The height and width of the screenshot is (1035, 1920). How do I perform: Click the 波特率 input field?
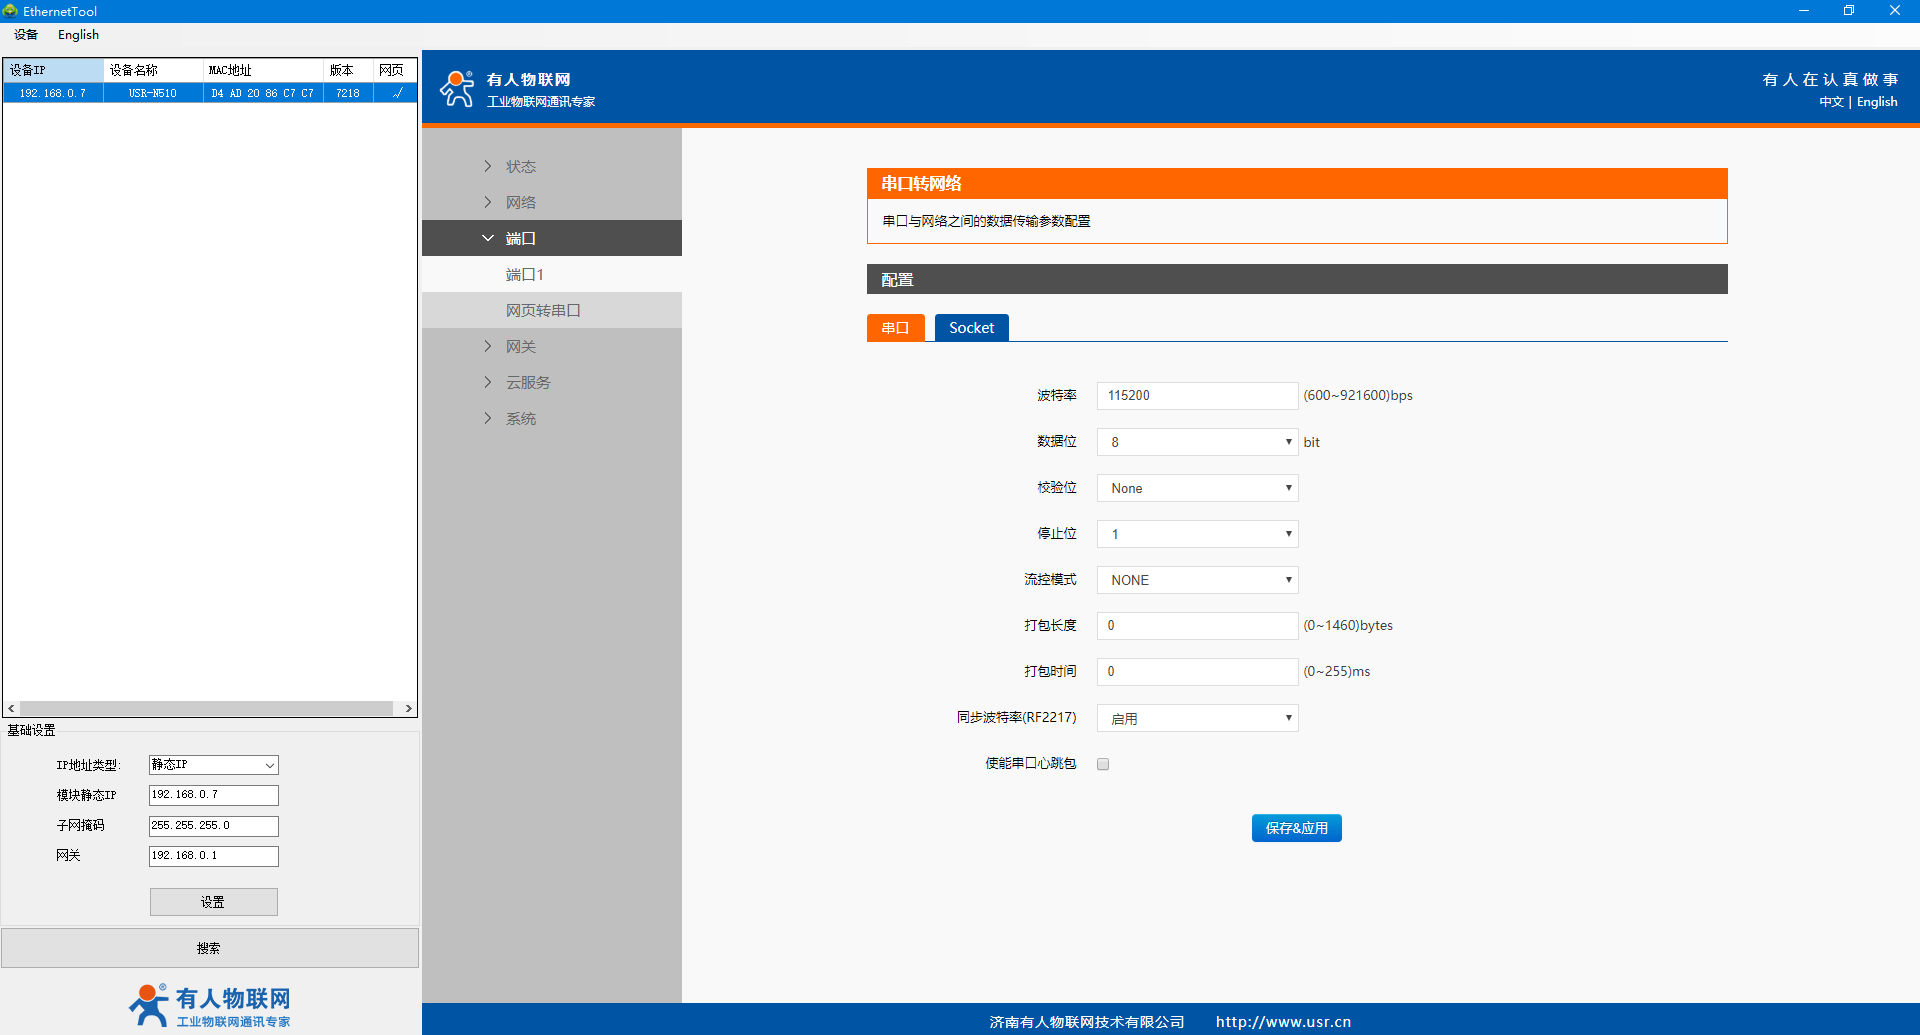pos(1197,396)
